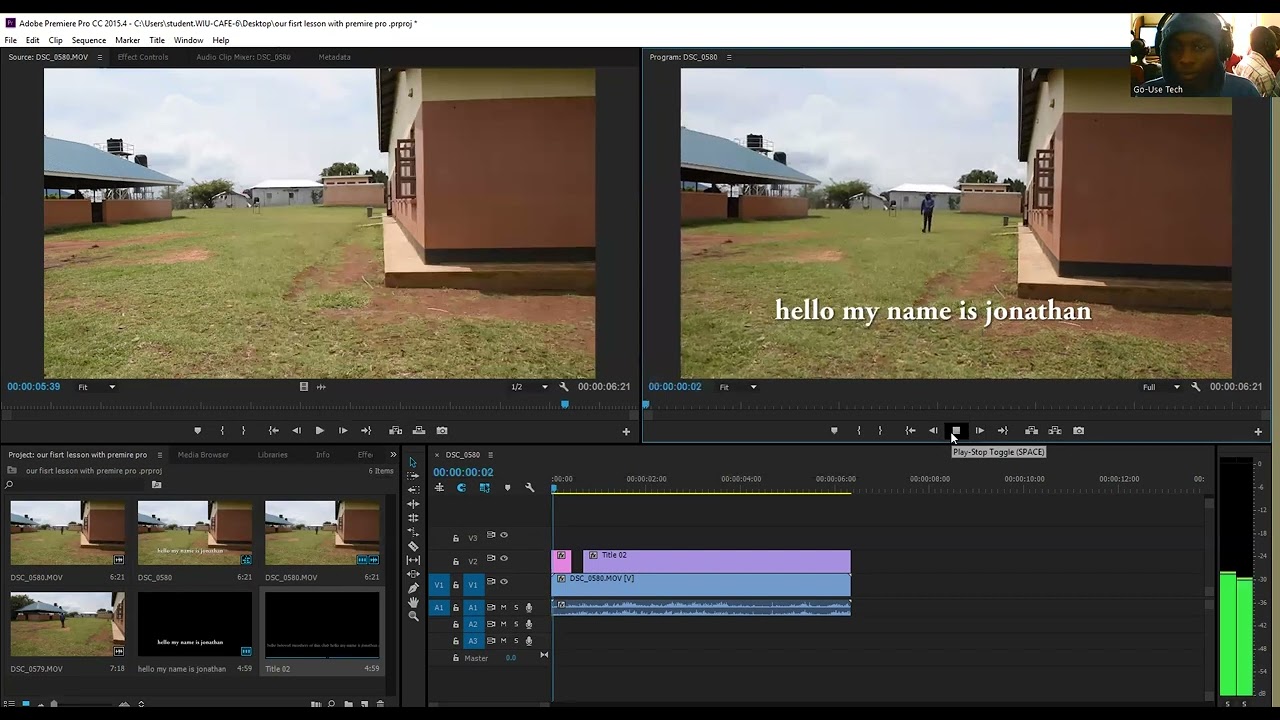Click the Lift button in Program monitor
The height and width of the screenshot is (720, 1280).
(1031, 431)
